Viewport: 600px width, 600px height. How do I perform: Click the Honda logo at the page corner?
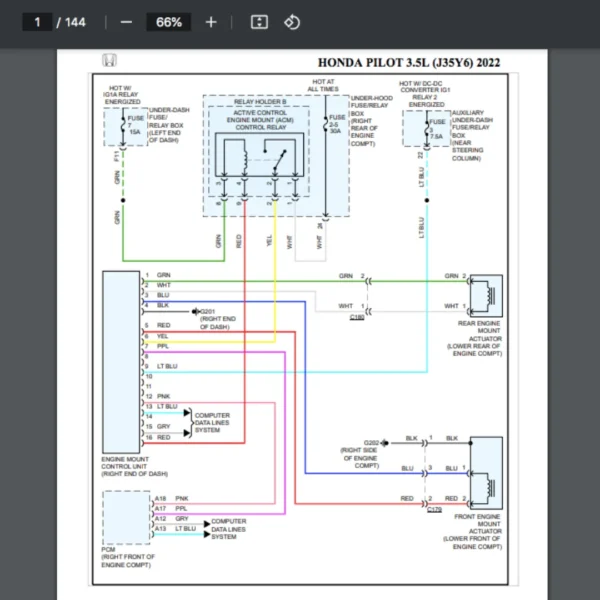click(x=108, y=62)
